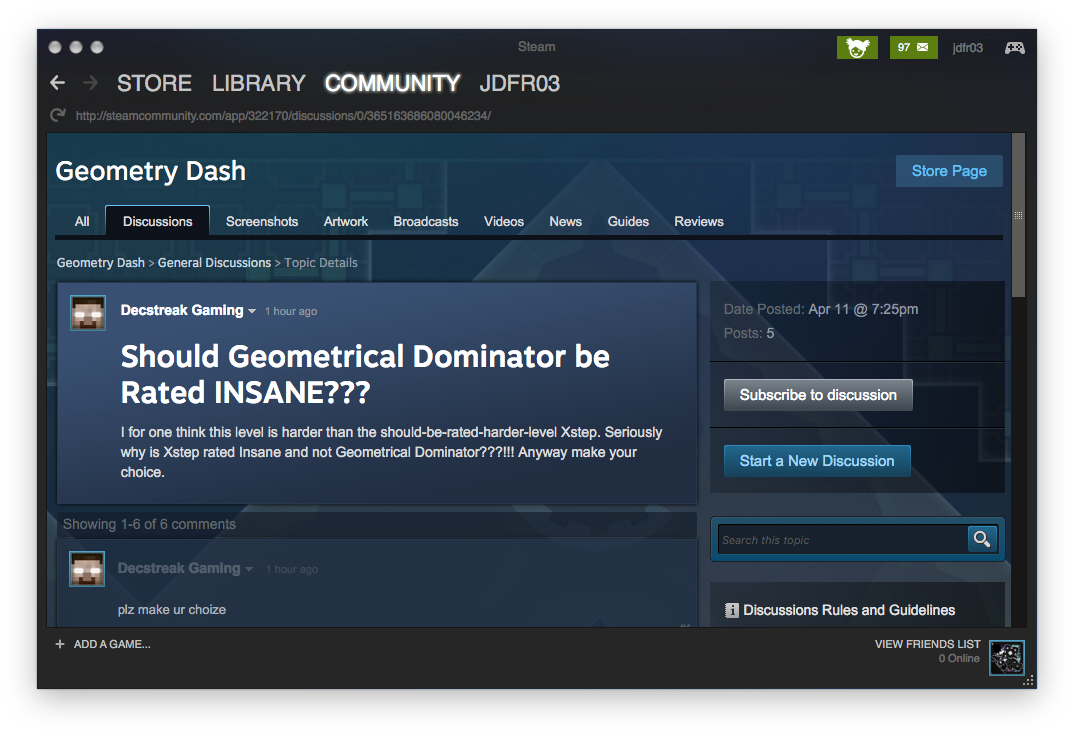This screenshot has width=1073, height=733.
Task: Click the vertical page scrollbar
Action: [1018, 215]
